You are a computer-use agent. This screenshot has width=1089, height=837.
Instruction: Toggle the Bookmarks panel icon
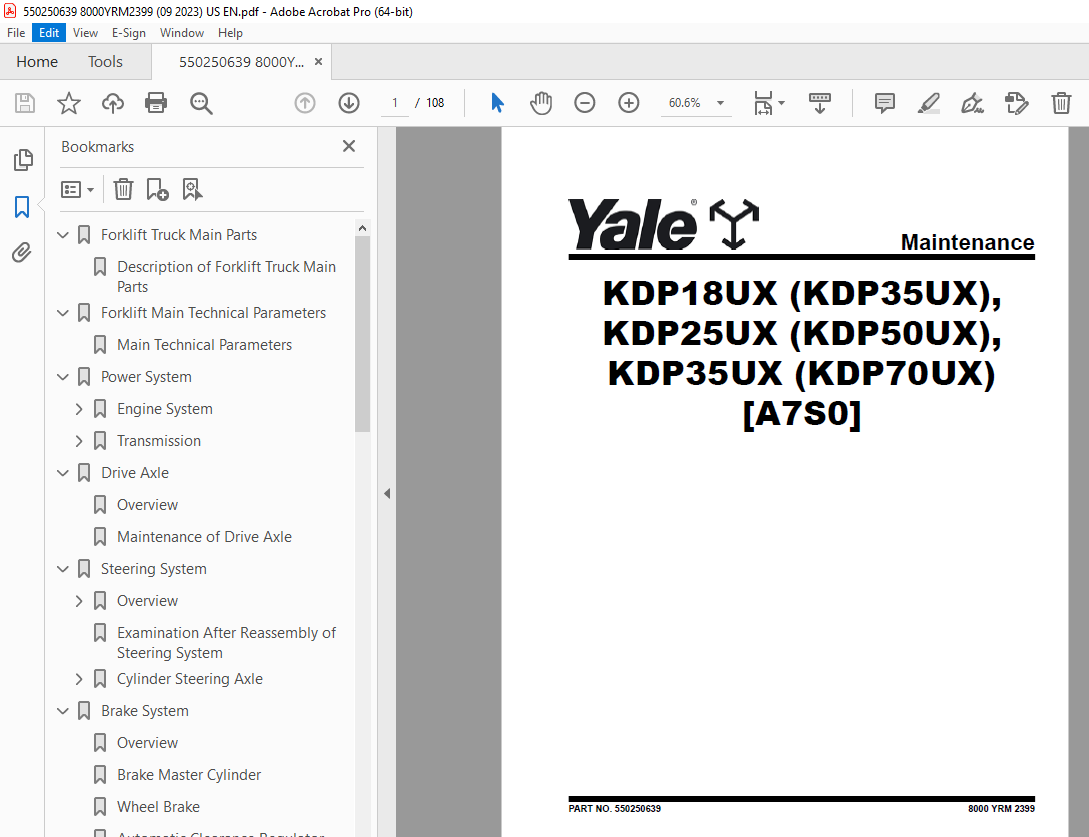click(22, 206)
